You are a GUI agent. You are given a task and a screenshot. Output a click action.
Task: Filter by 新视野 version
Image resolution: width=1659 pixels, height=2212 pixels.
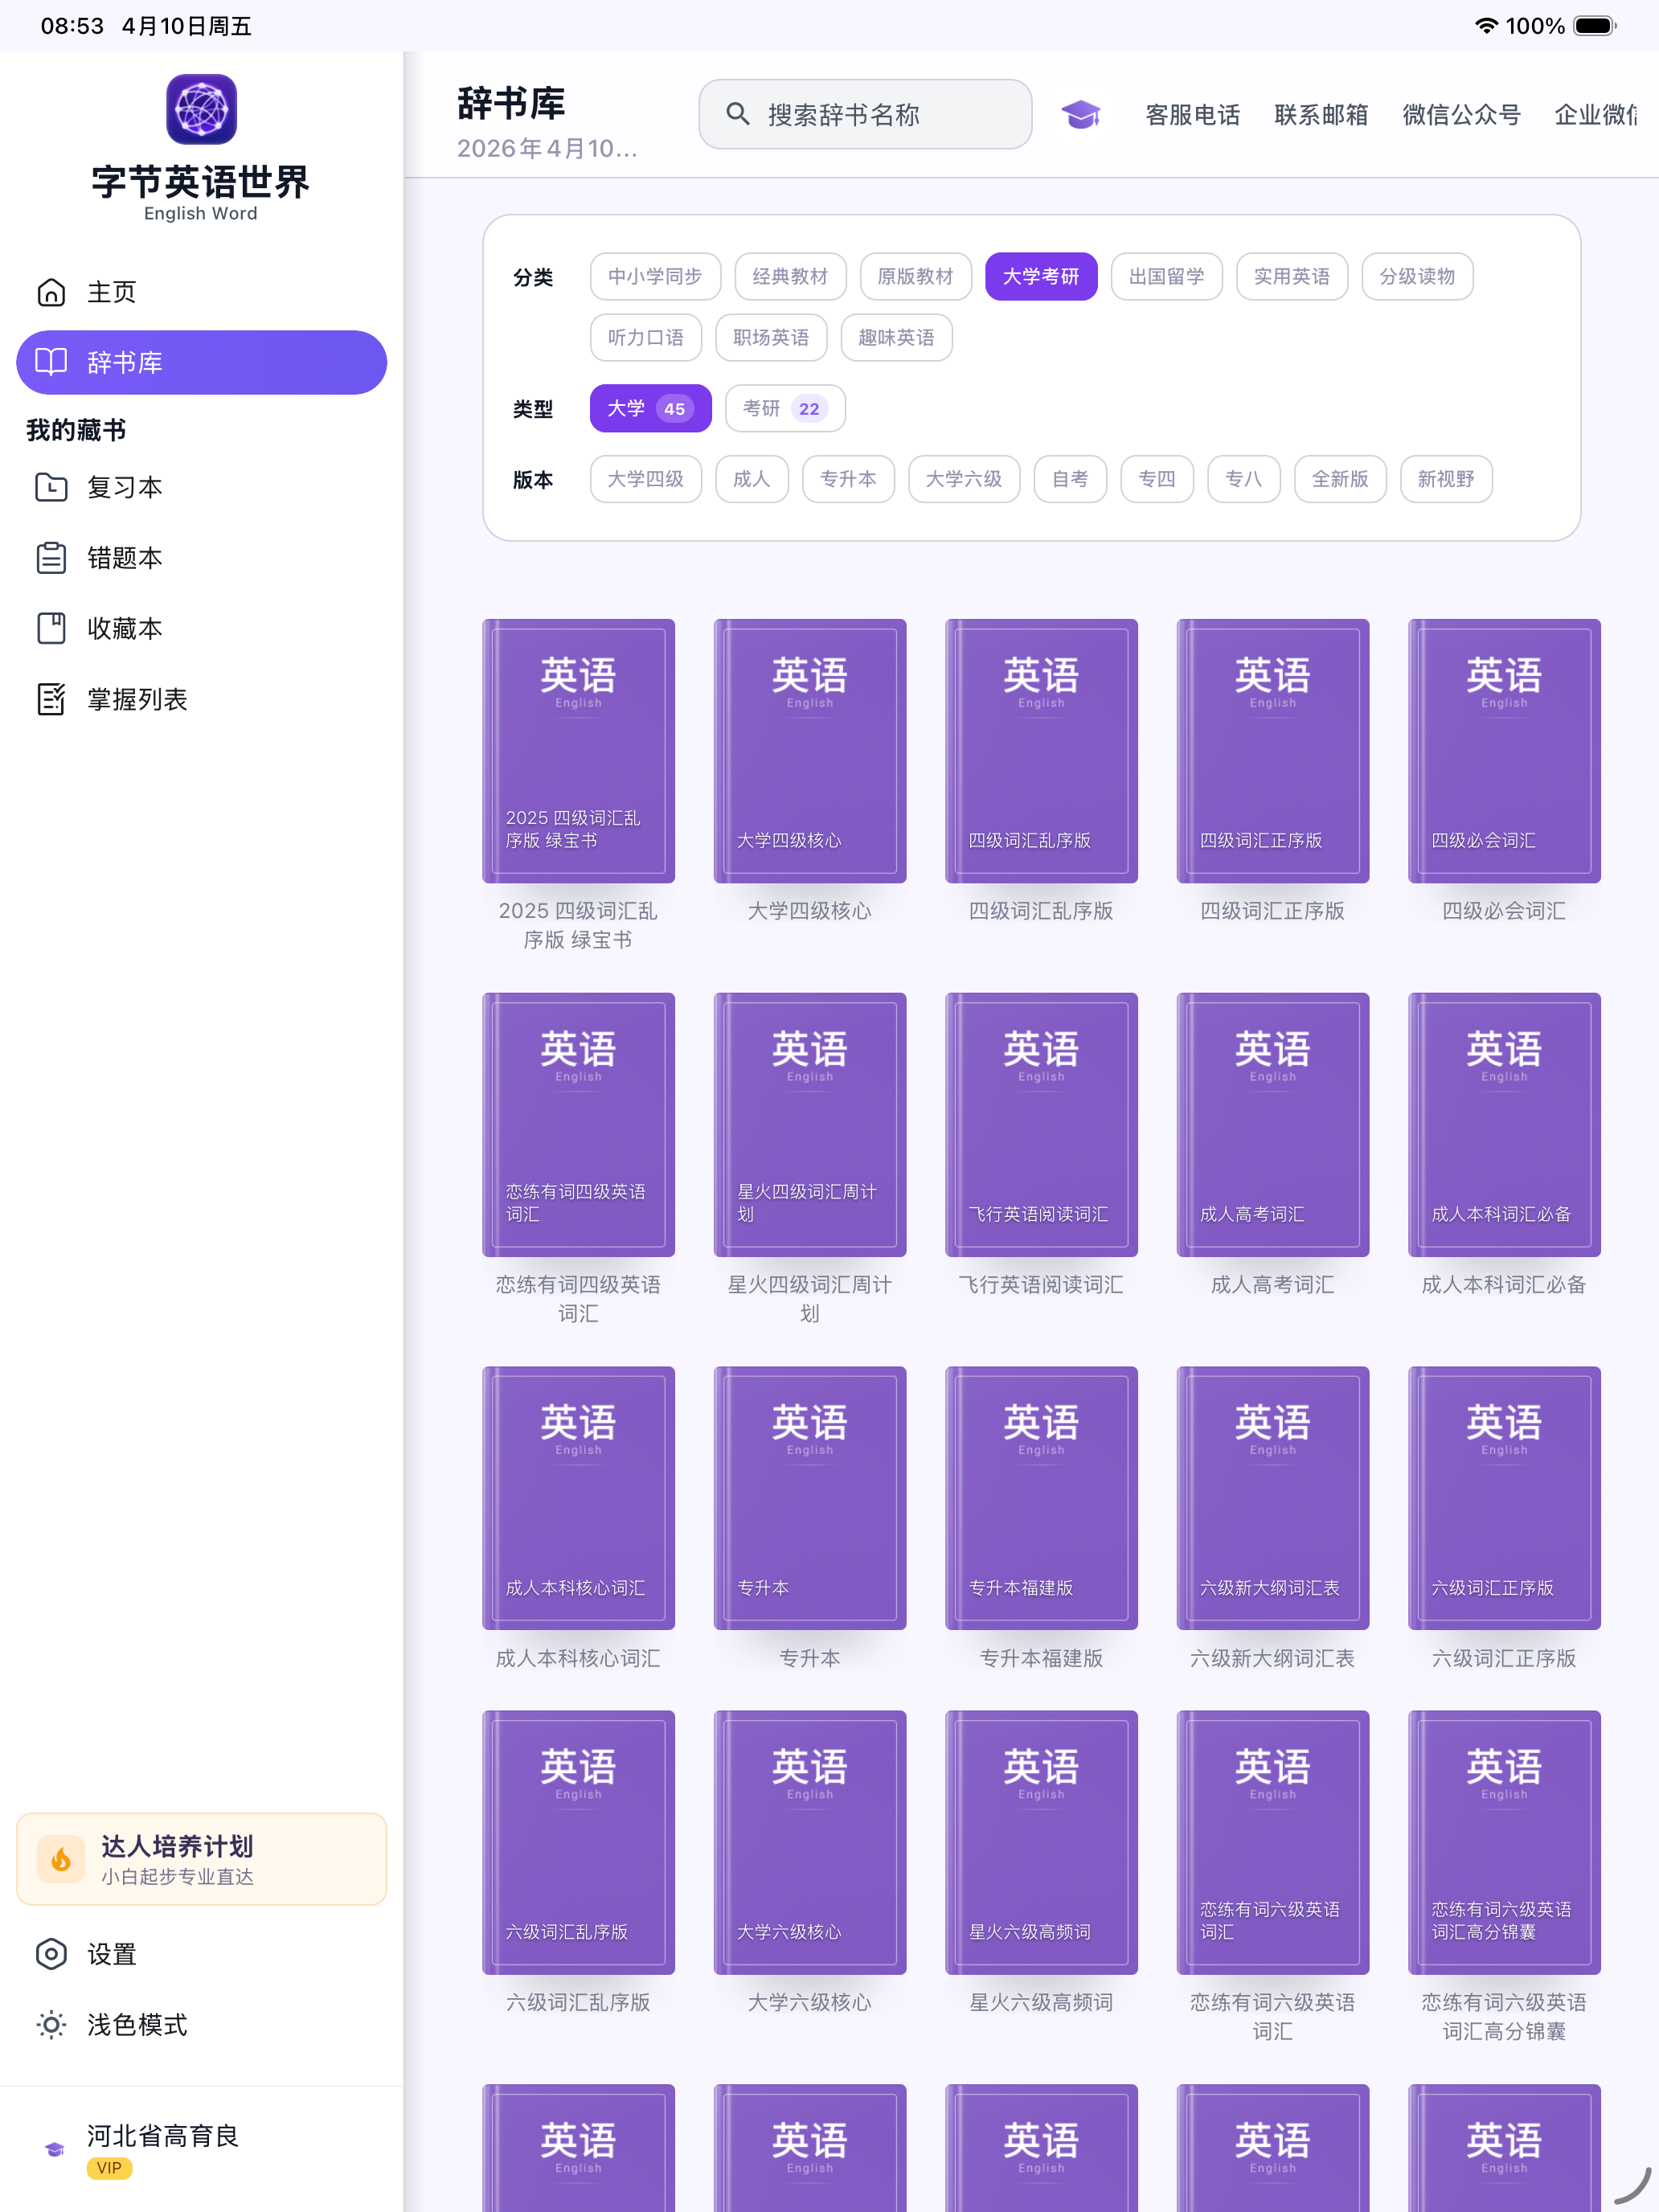pyautogui.click(x=1446, y=479)
